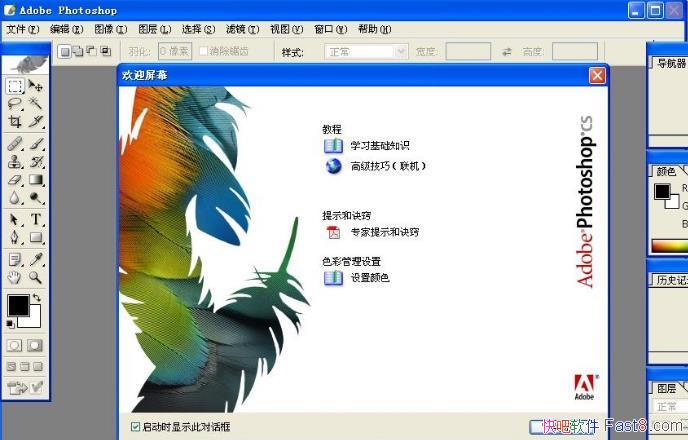Image resolution: width=688 pixels, height=440 pixels.
Task: Switch to Quick Mask mode
Action: click(35, 345)
